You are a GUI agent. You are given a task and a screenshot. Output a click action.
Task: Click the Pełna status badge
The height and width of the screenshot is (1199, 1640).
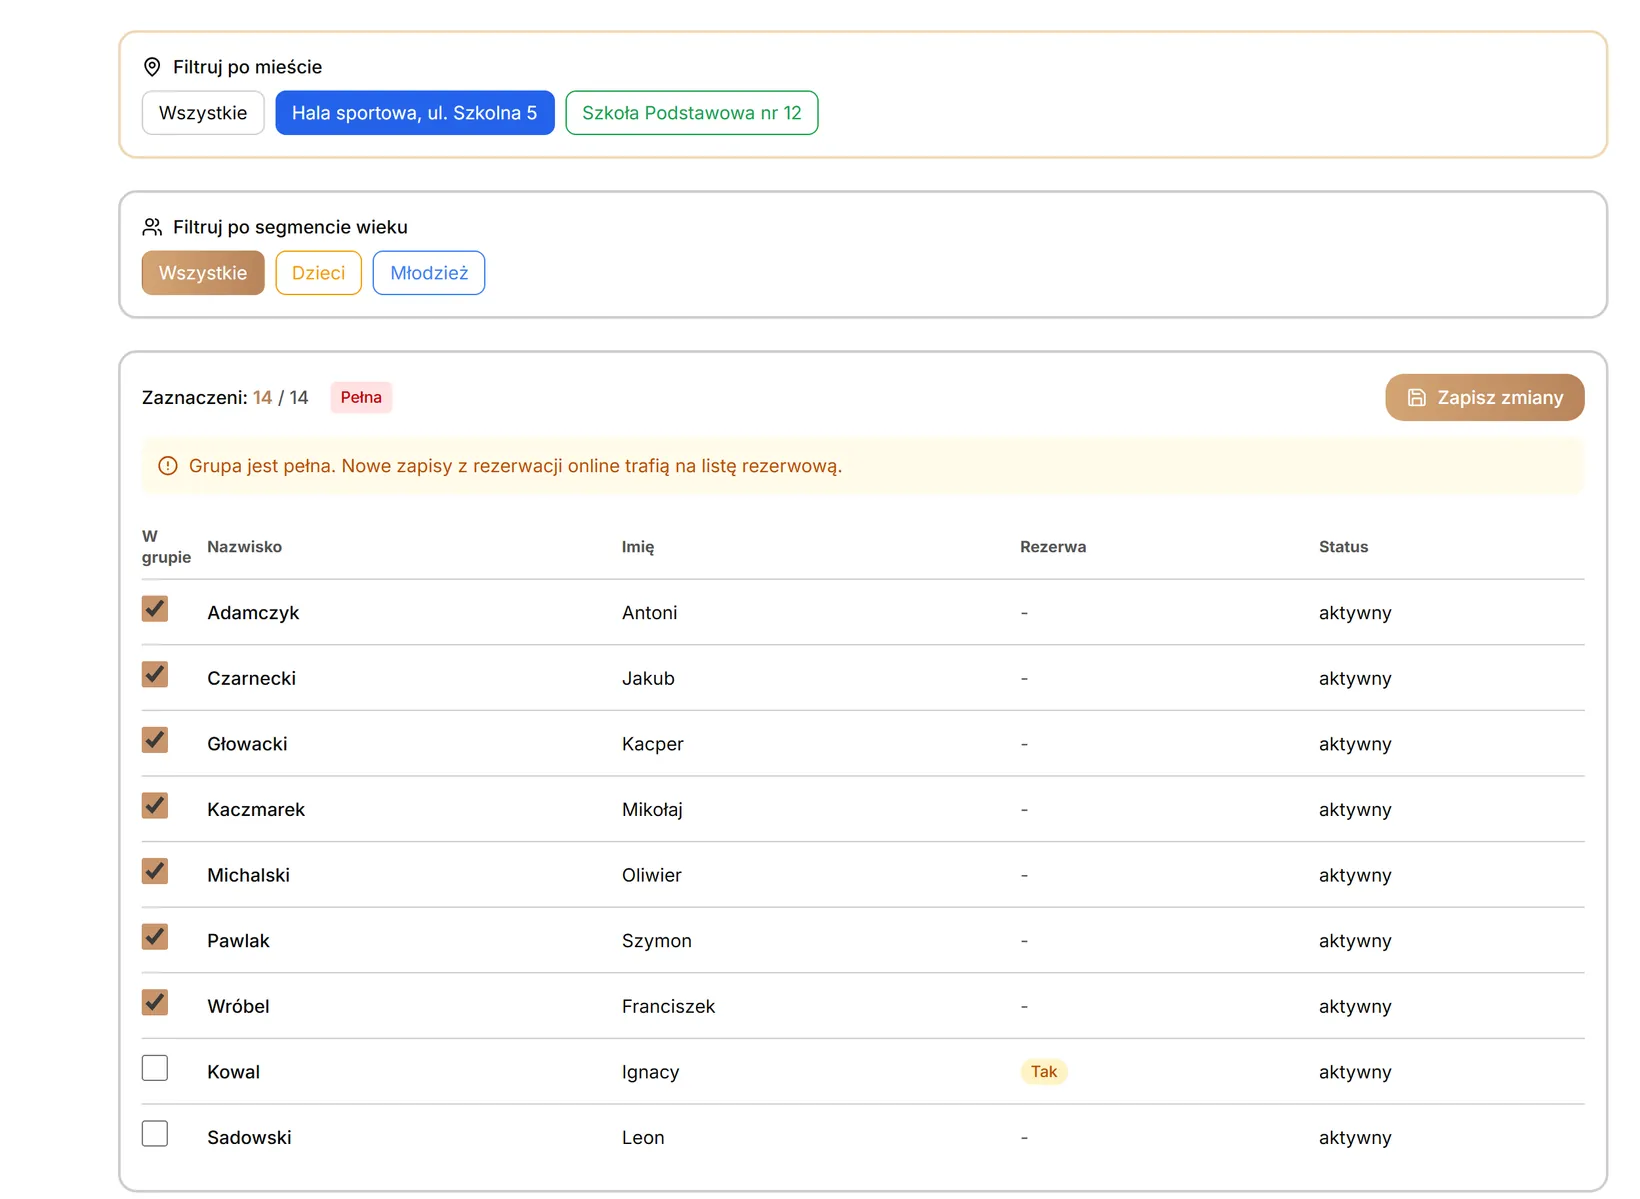coord(361,397)
